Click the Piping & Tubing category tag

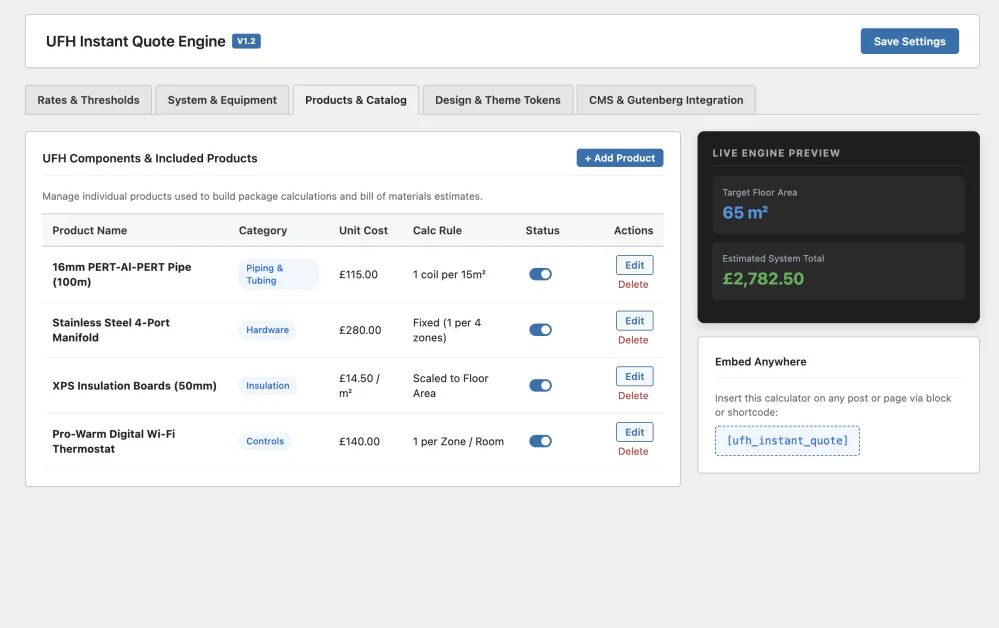278,275
